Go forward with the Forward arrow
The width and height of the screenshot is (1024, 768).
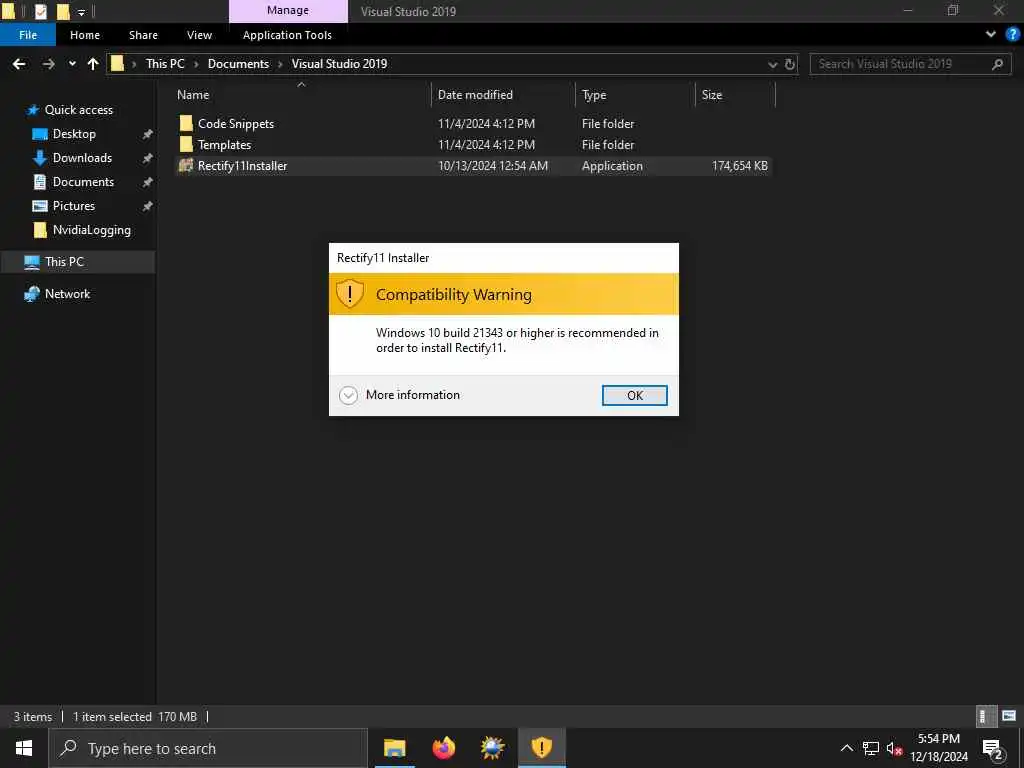(x=48, y=64)
